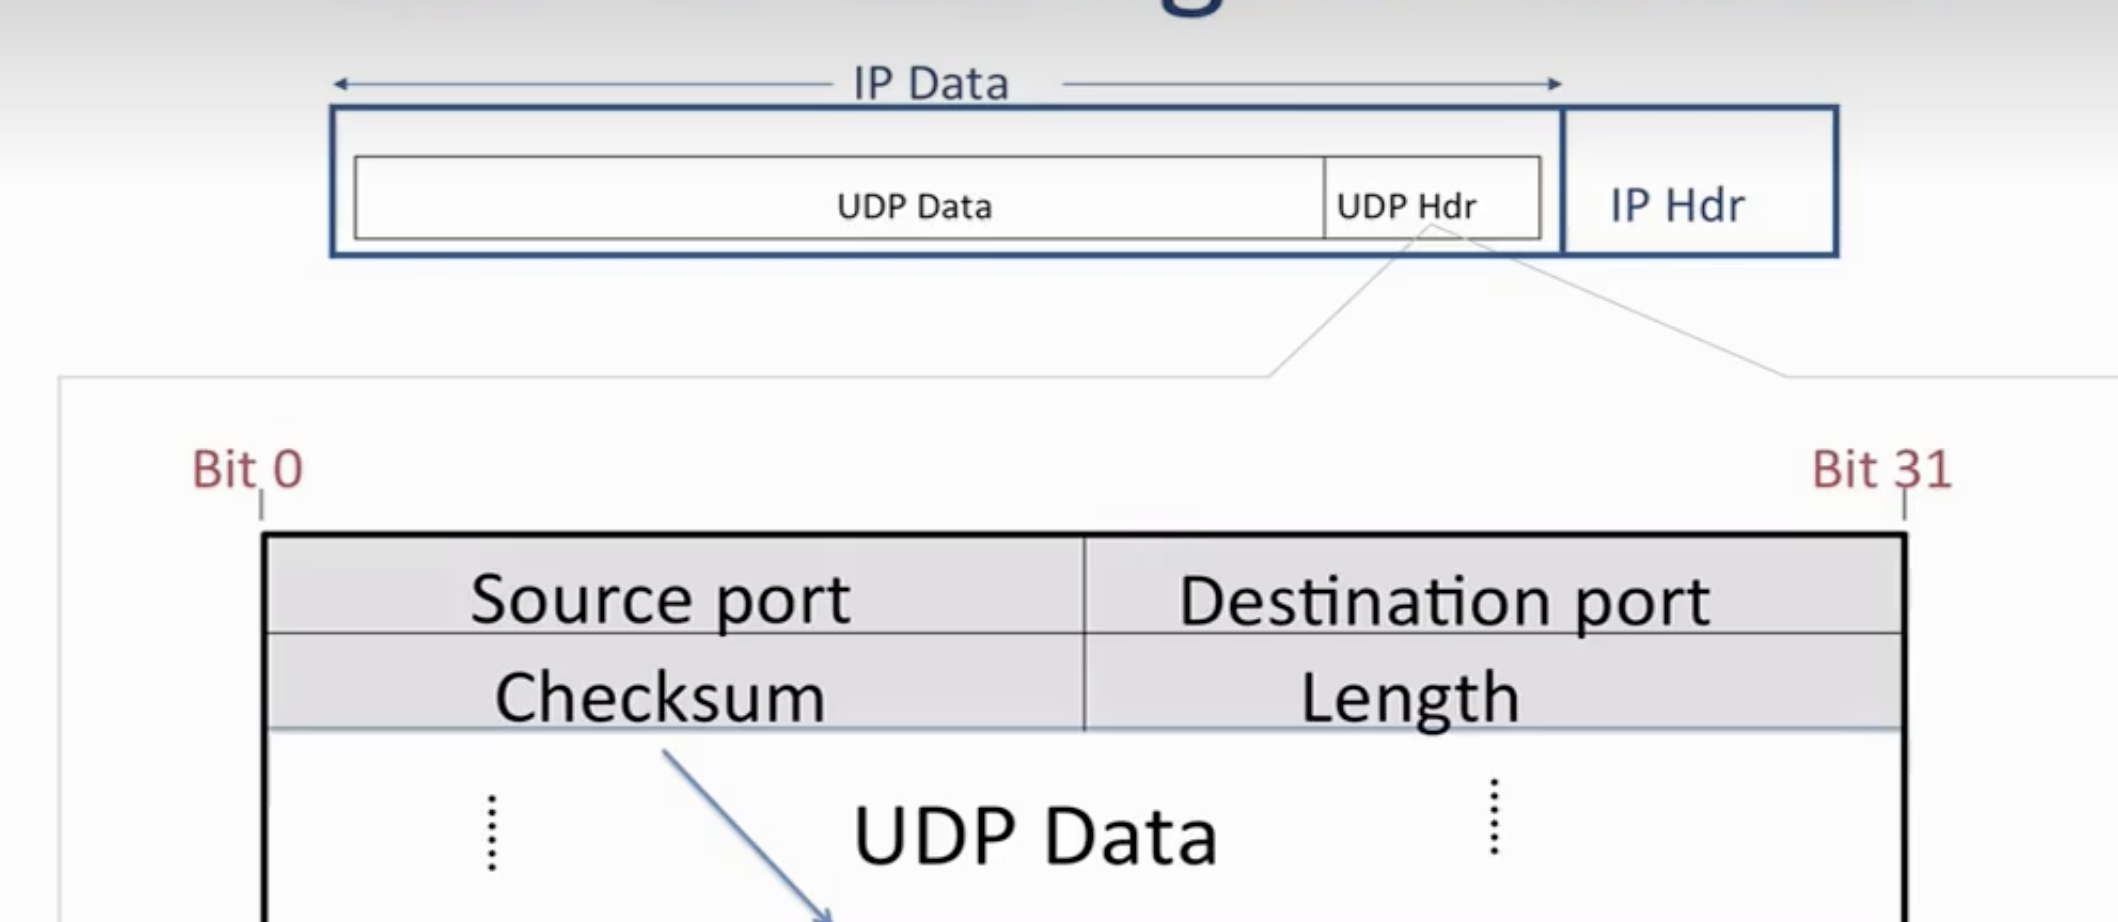This screenshot has width=2118, height=922.
Task: Click the right arrowhead of the IP Data span
Action: tap(1554, 84)
